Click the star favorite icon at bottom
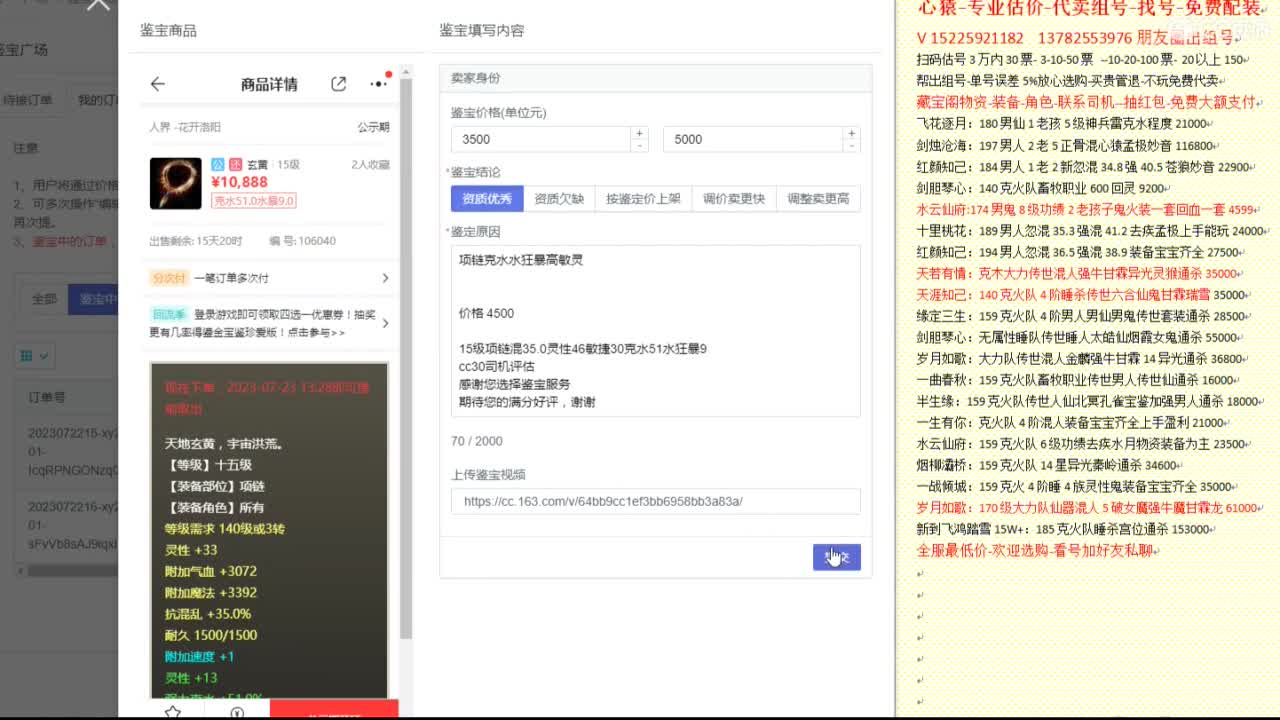 point(172,710)
